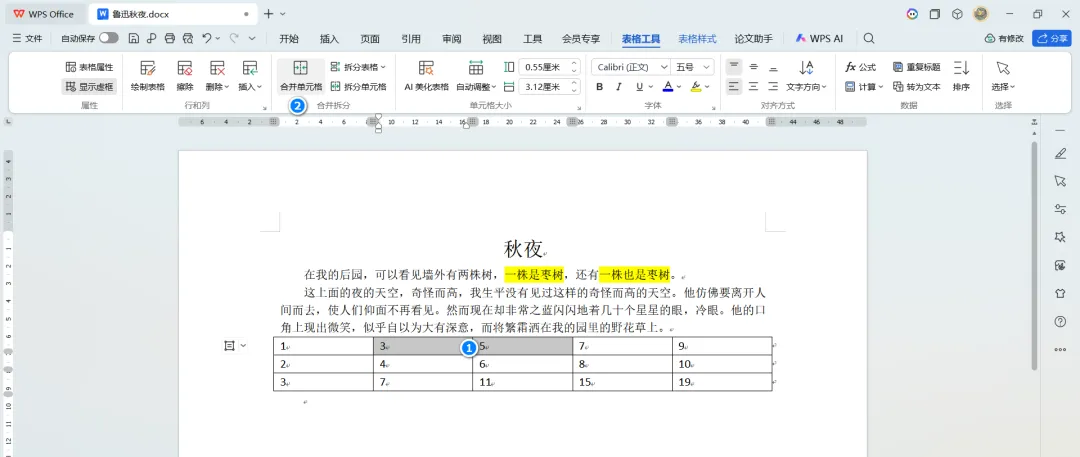Click the Merge Cells (合并单元格) button

300,76
